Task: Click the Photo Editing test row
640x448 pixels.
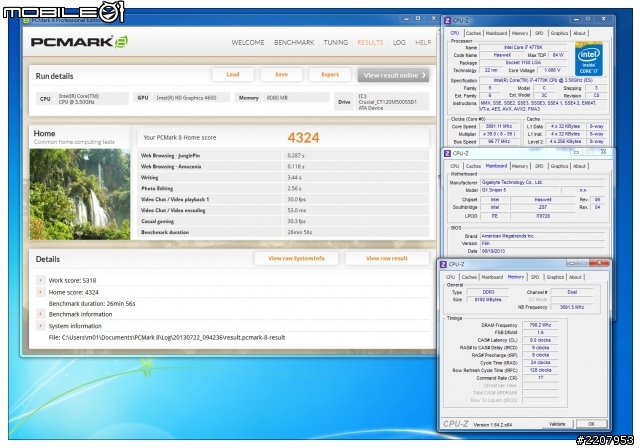Action: (x=283, y=189)
